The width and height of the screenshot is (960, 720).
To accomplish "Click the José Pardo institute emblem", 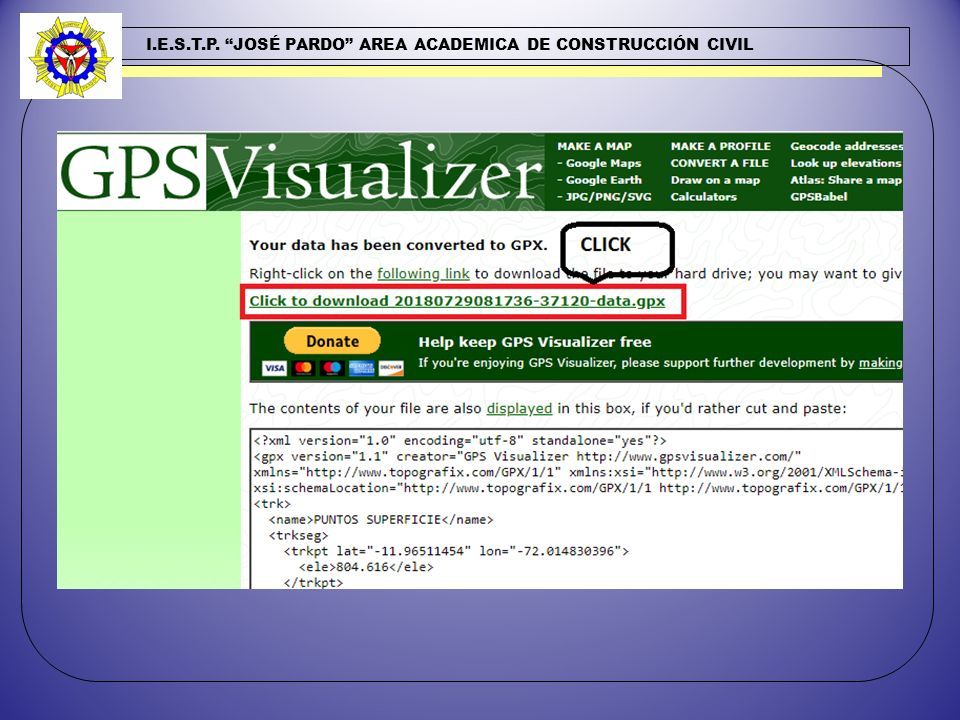I will click(x=71, y=56).
